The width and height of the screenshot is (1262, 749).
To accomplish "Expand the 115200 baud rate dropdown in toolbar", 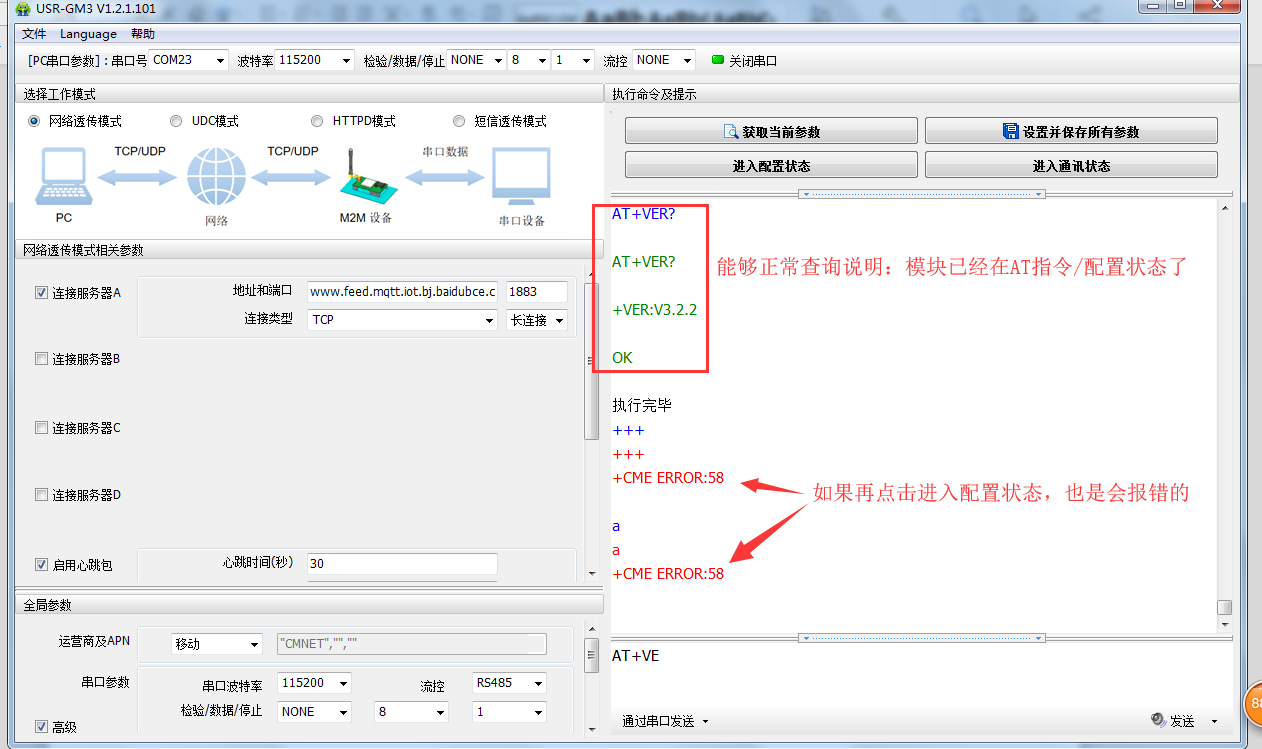I will (314, 60).
